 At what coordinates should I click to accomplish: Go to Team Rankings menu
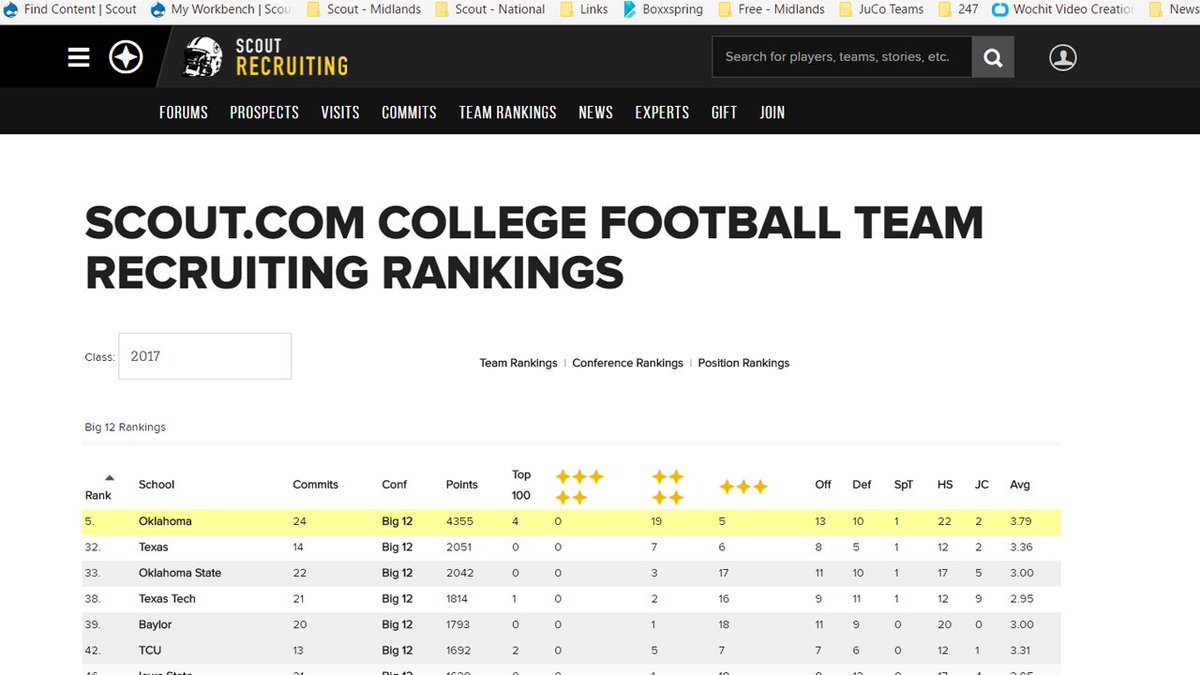[508, 112]
